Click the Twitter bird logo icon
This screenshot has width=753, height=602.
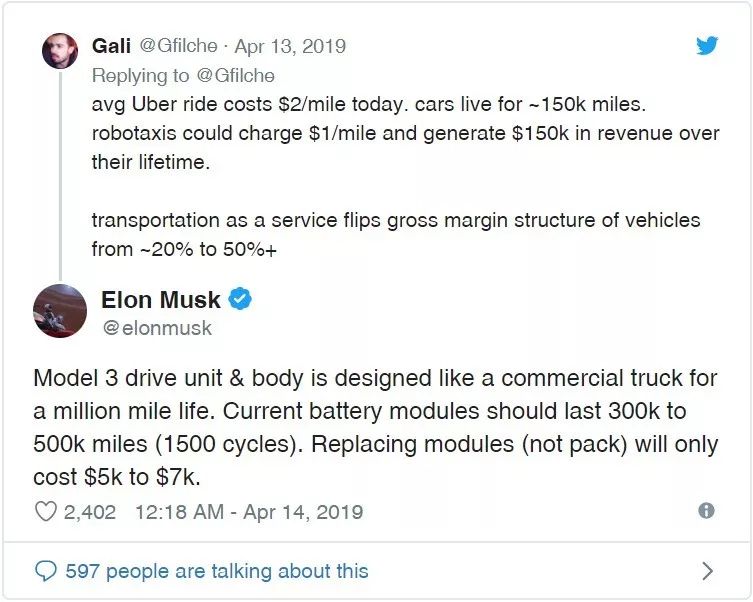(707, 46)
